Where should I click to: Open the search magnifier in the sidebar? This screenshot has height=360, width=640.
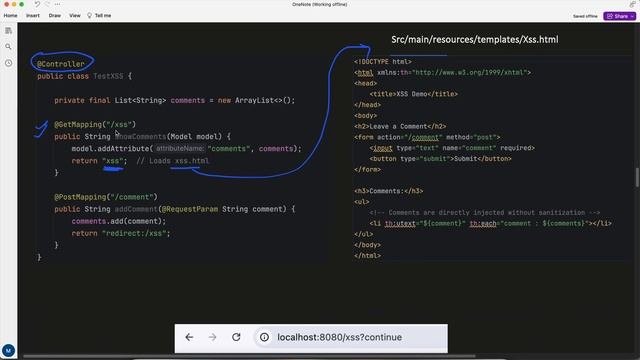(x=8, y=47)
